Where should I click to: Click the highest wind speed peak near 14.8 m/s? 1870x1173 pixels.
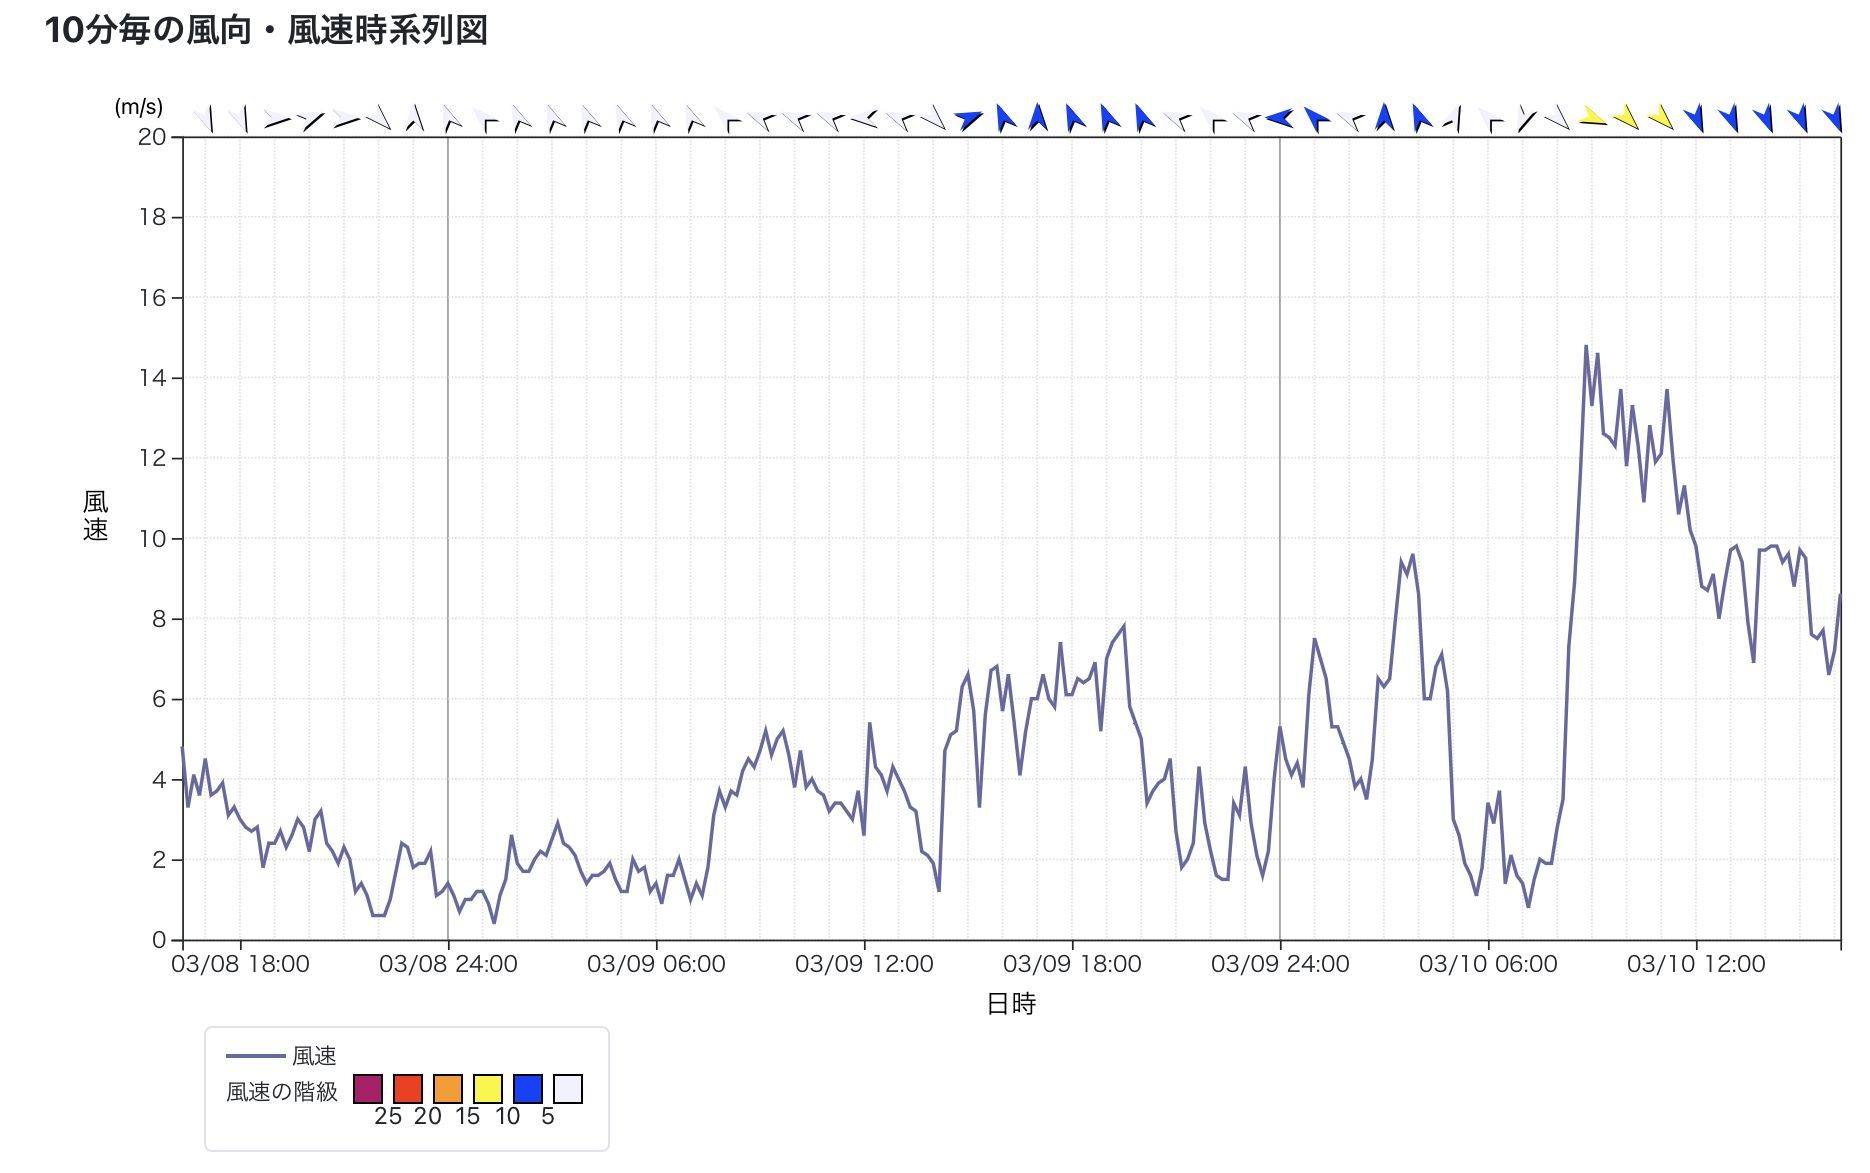1586,346
